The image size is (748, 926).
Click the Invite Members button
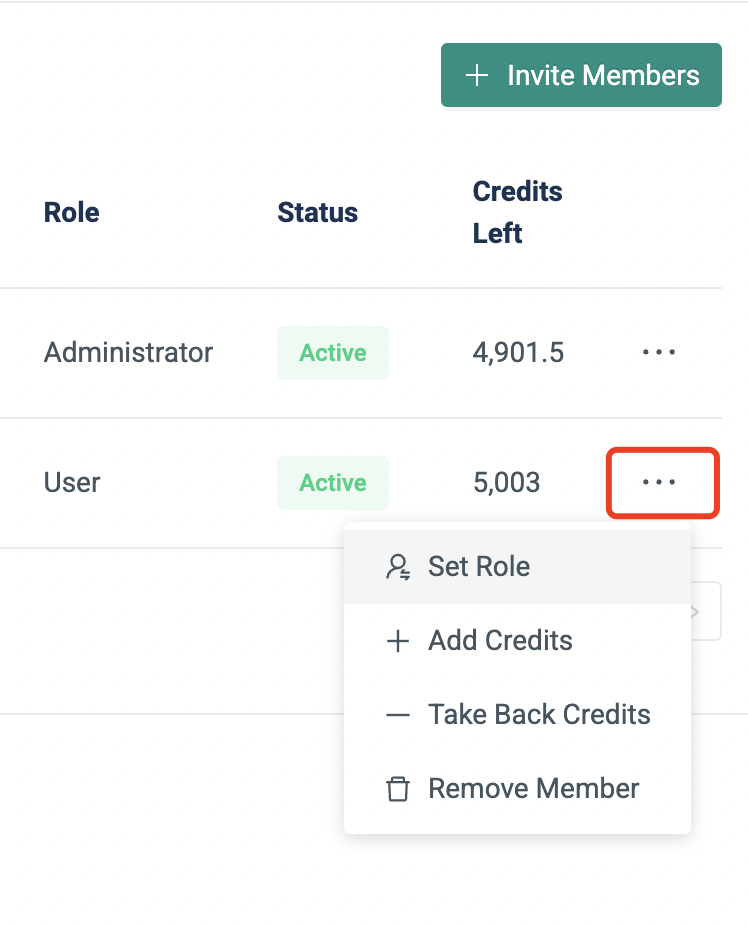pyautogui.click(x=581, y=75)
